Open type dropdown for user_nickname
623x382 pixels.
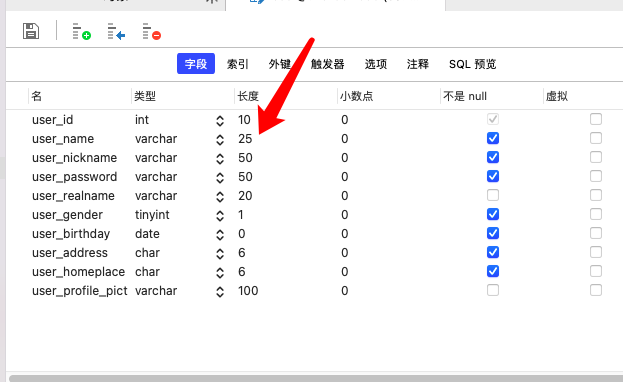tap(220, 159)
